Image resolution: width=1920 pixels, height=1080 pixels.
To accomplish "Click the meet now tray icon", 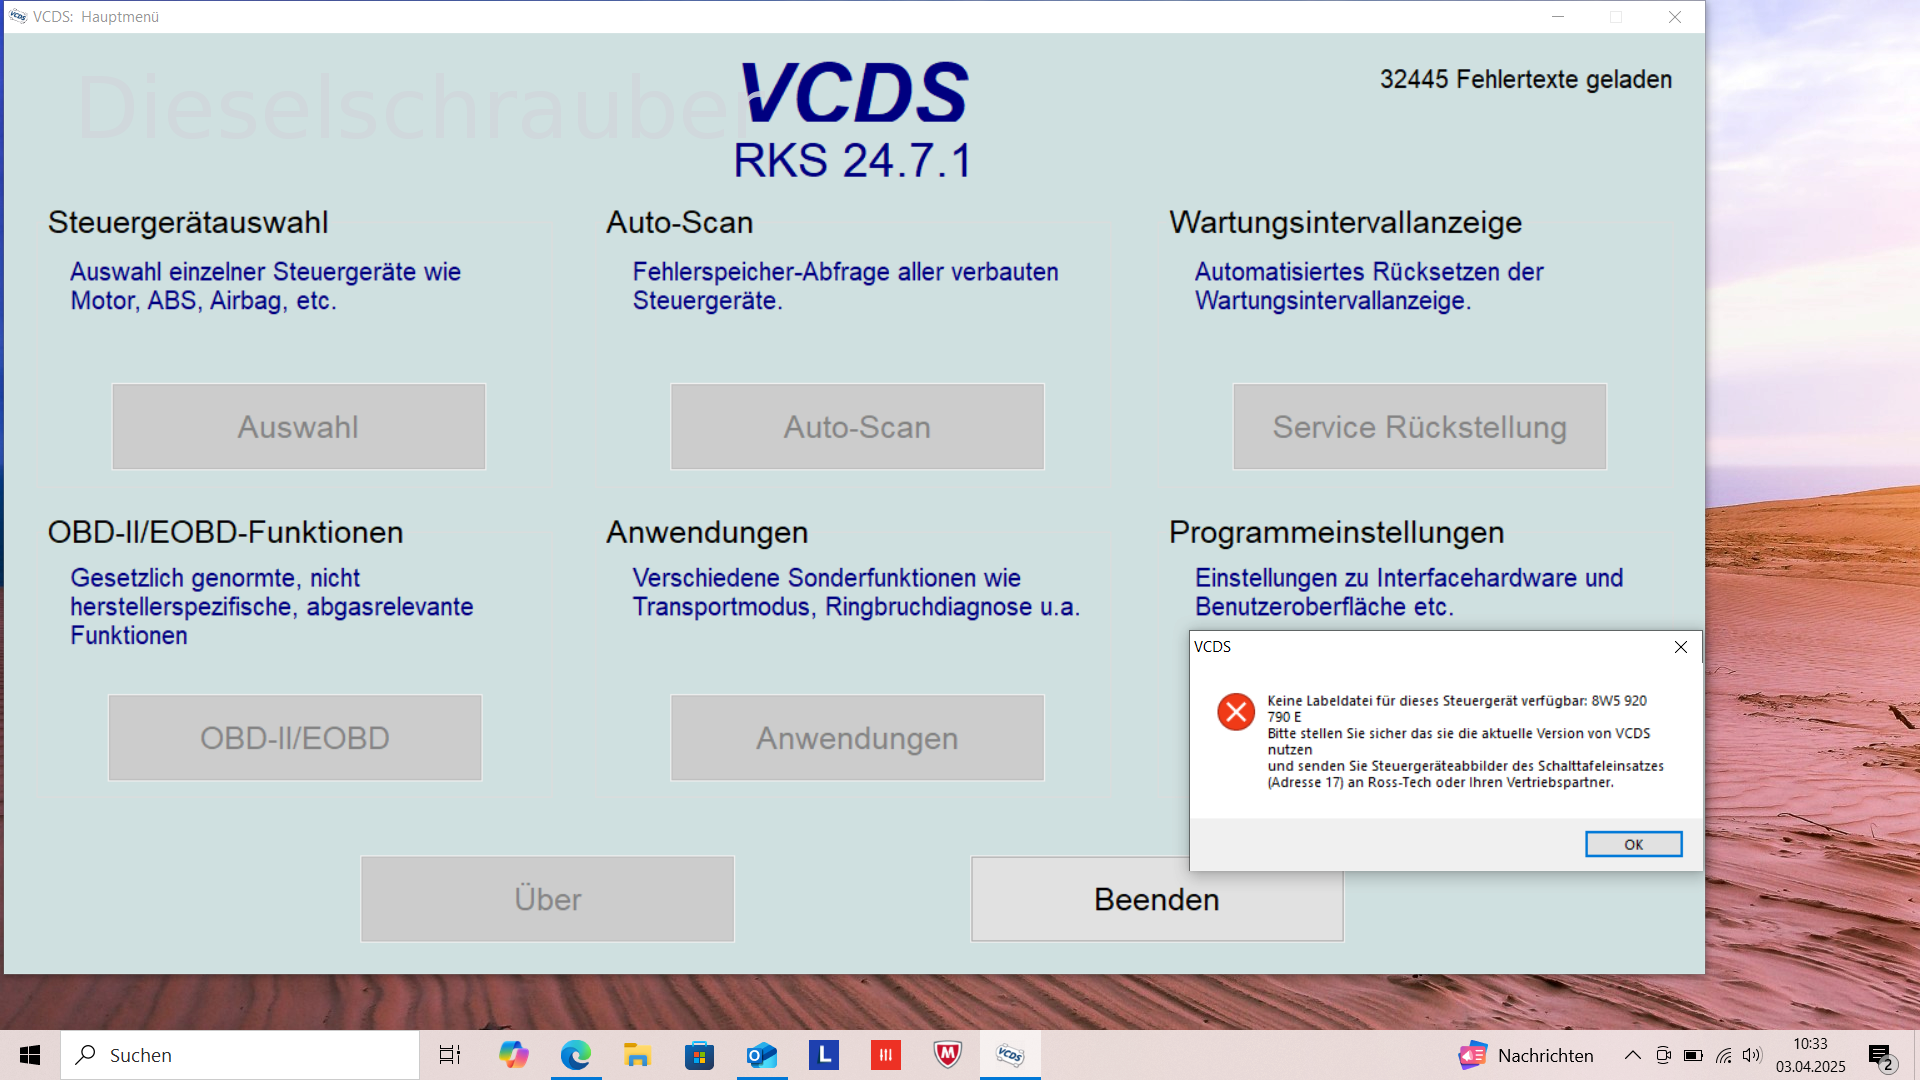I will coord(1663,1055).
